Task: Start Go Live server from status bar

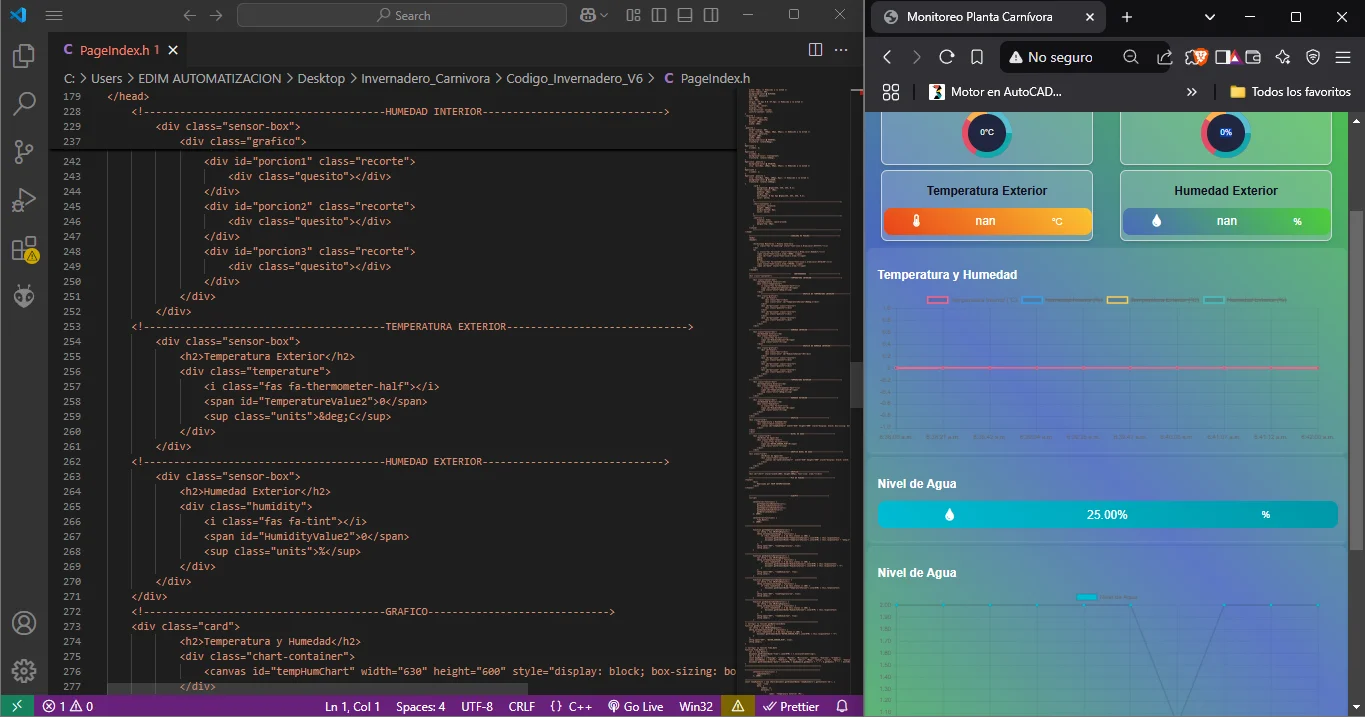Action: (x=635, y=706)
